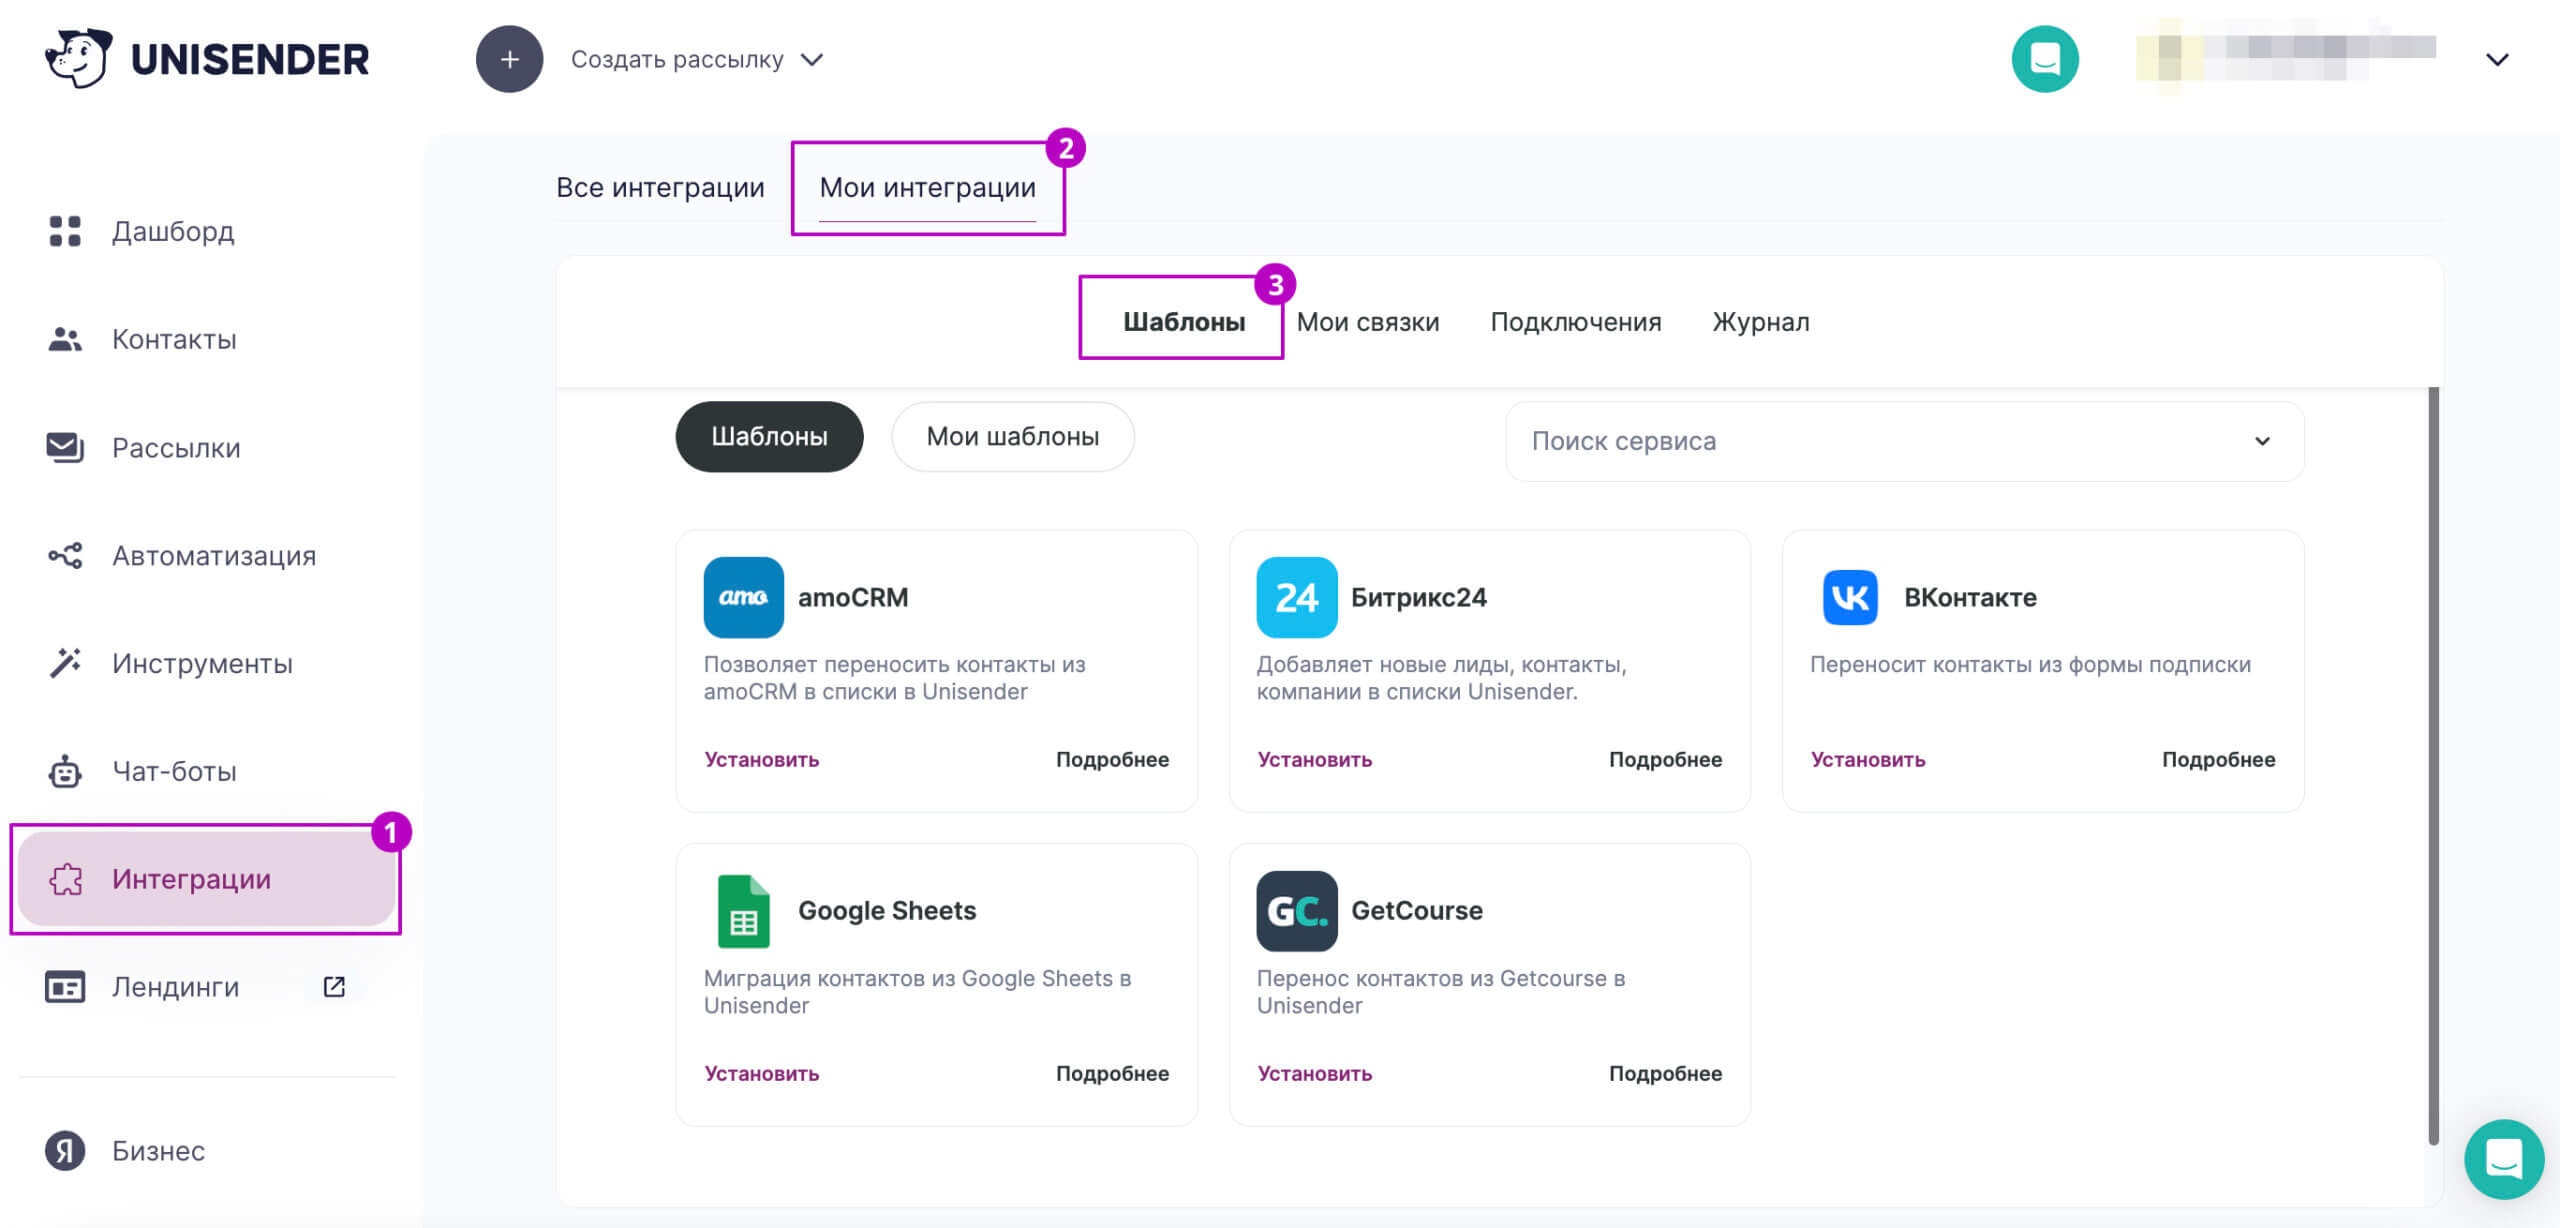This screenshot has height=1228, width=2560.
Task: Click the Google Sheets logo icon
Action: pos(743,911)
